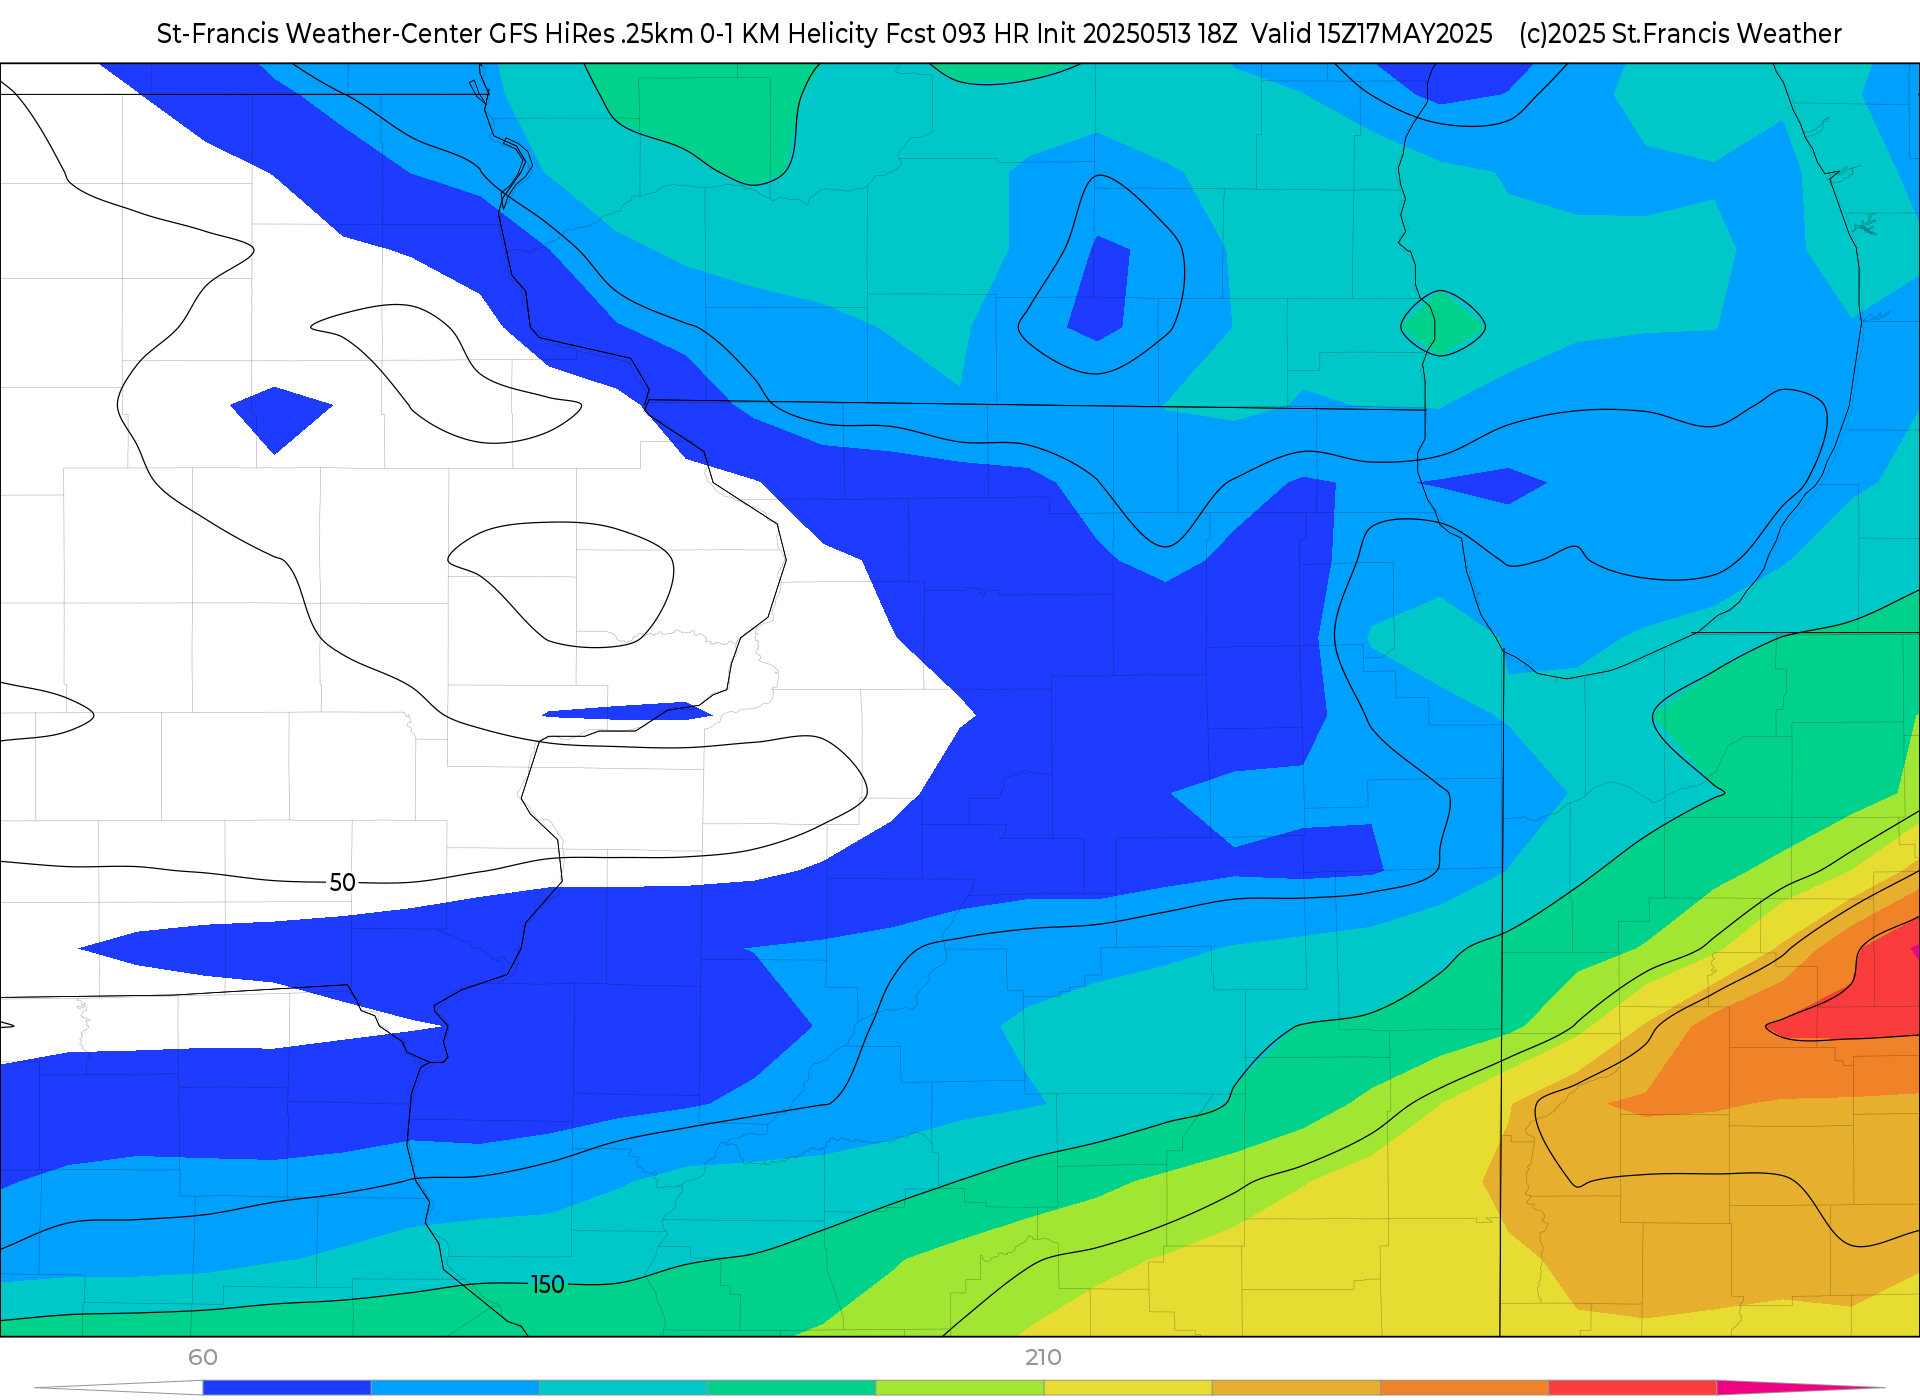The width and height of the screenshot is (1920, 1400).
Task: Click the '210' colorbar label
Action: coord(1043,1357)
